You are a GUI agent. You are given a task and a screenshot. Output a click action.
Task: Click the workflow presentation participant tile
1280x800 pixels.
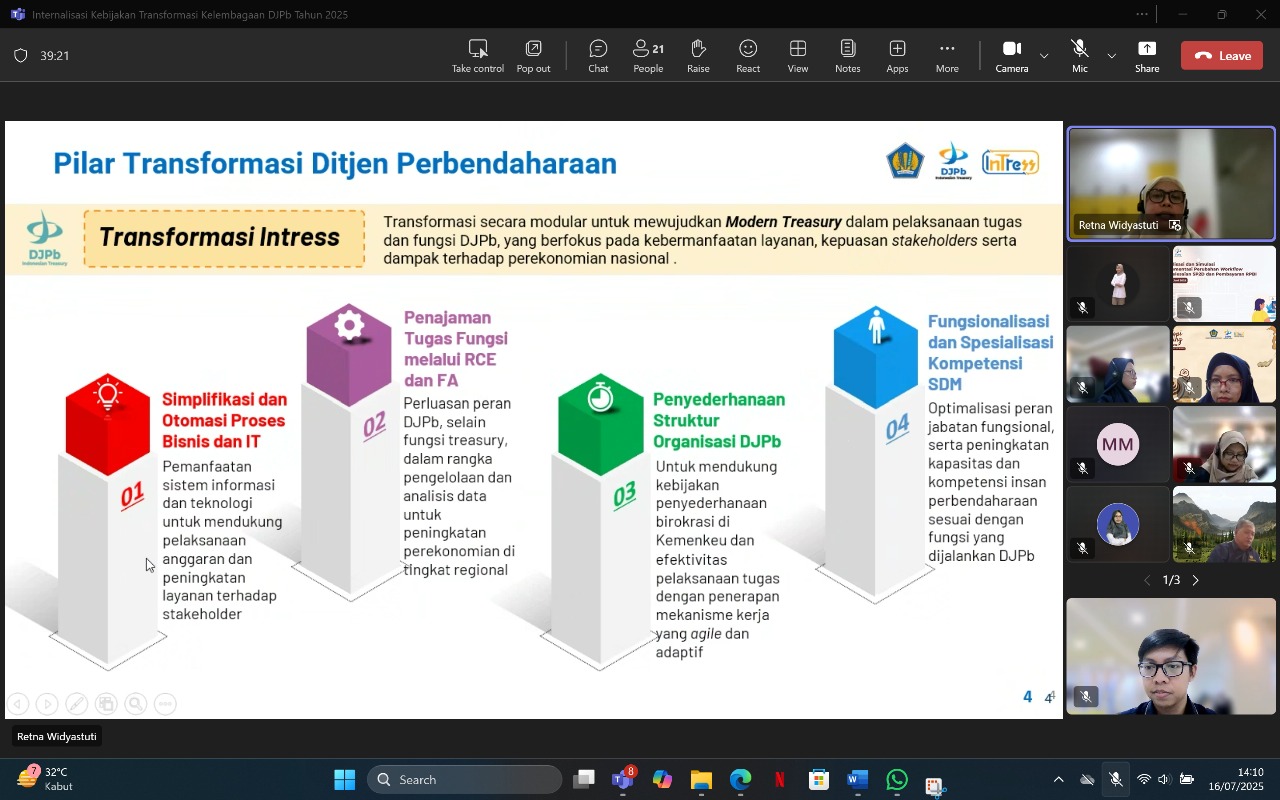tap(1224, 284)
